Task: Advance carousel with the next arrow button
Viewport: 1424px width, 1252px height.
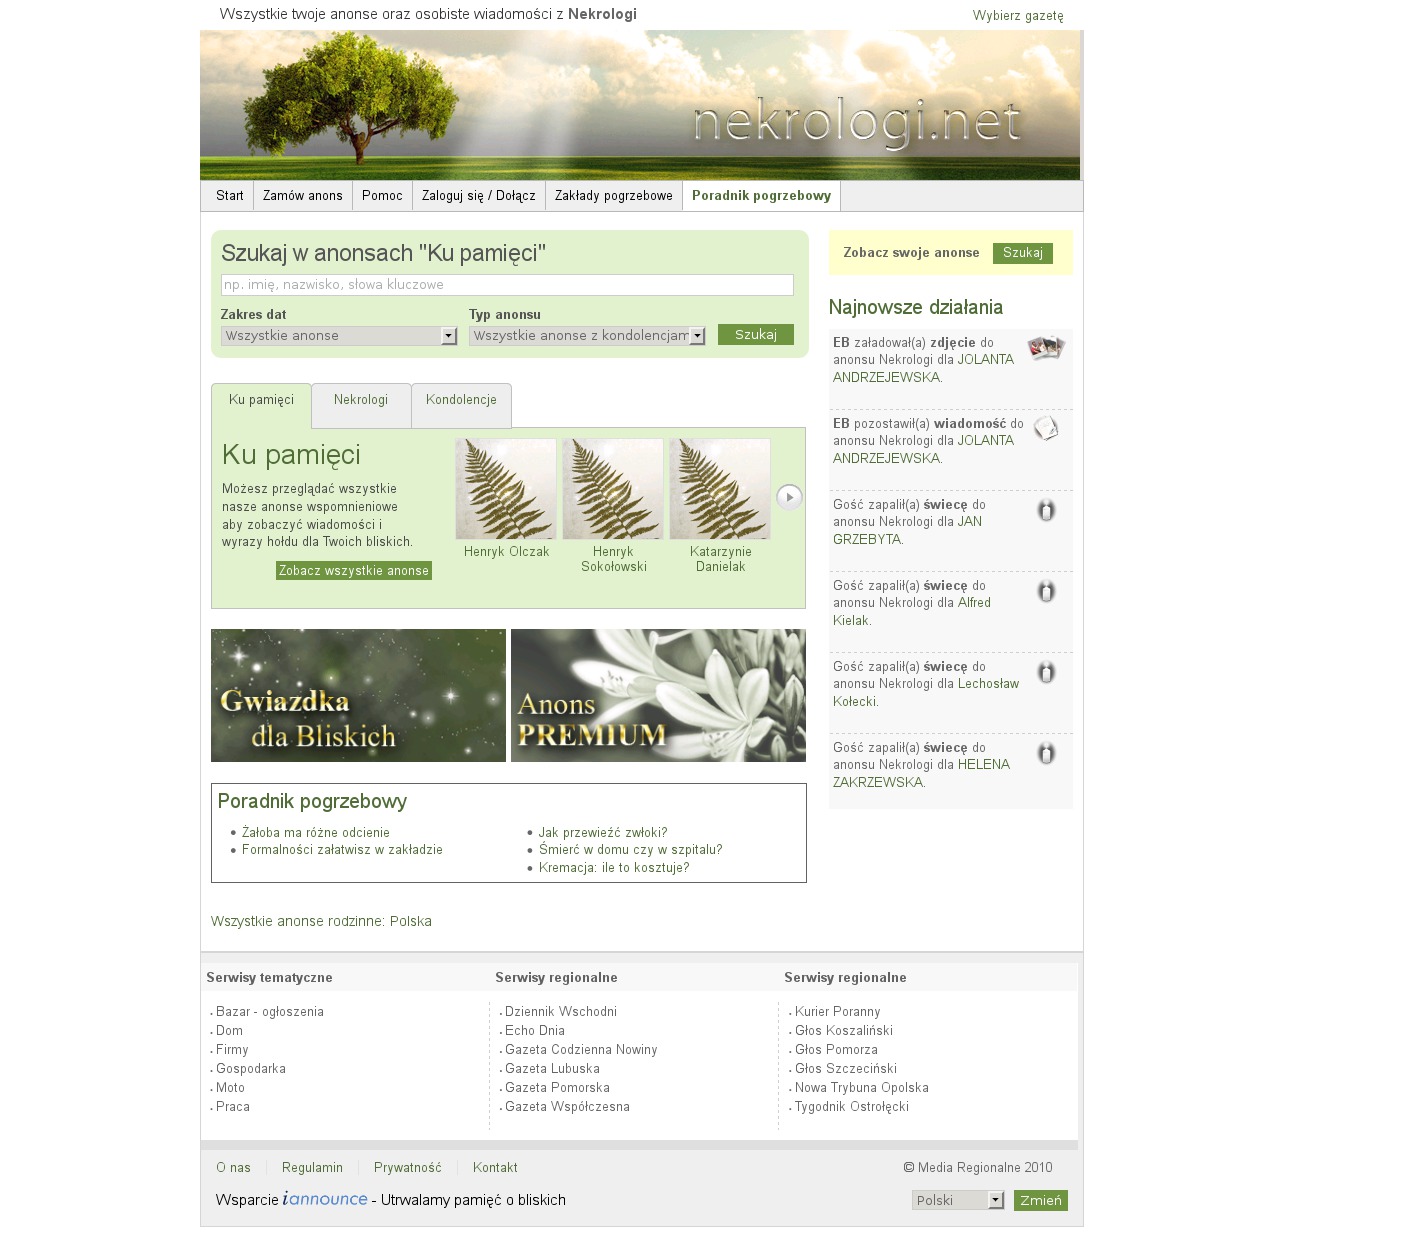Action: [x=789, y=497]
